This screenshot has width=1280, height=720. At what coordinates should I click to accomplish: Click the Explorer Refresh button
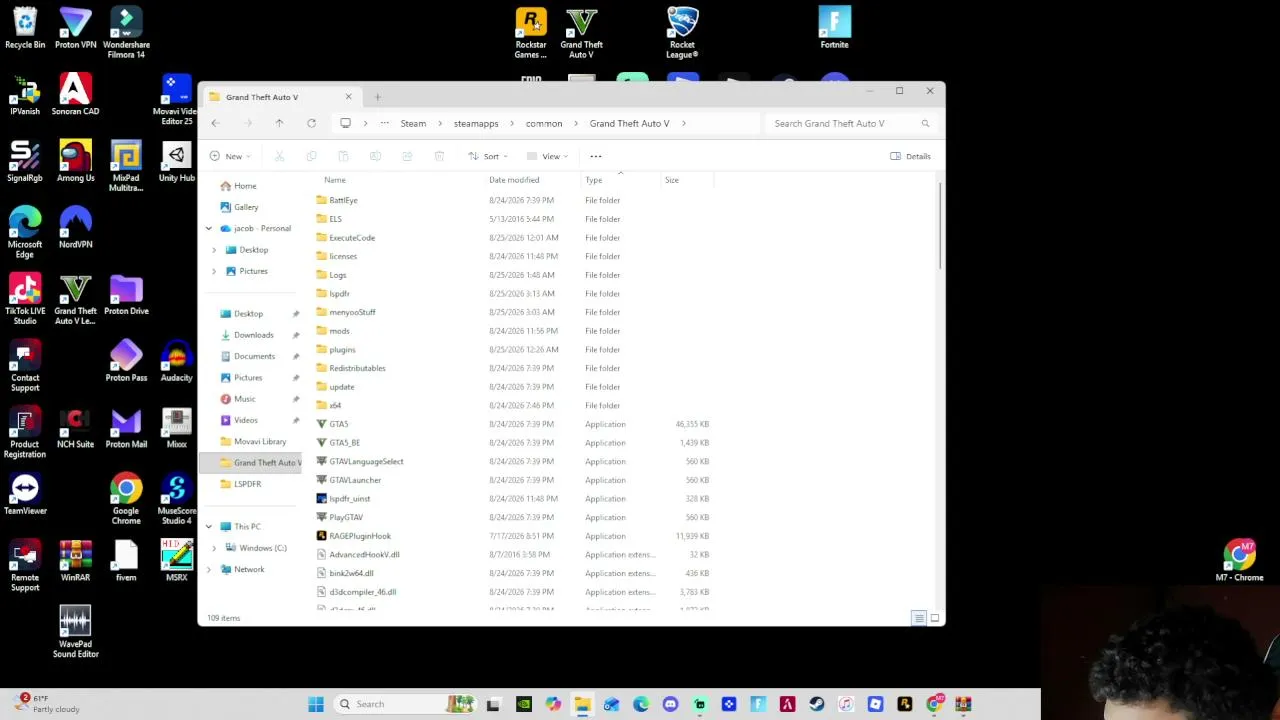[x=311, y=123]
